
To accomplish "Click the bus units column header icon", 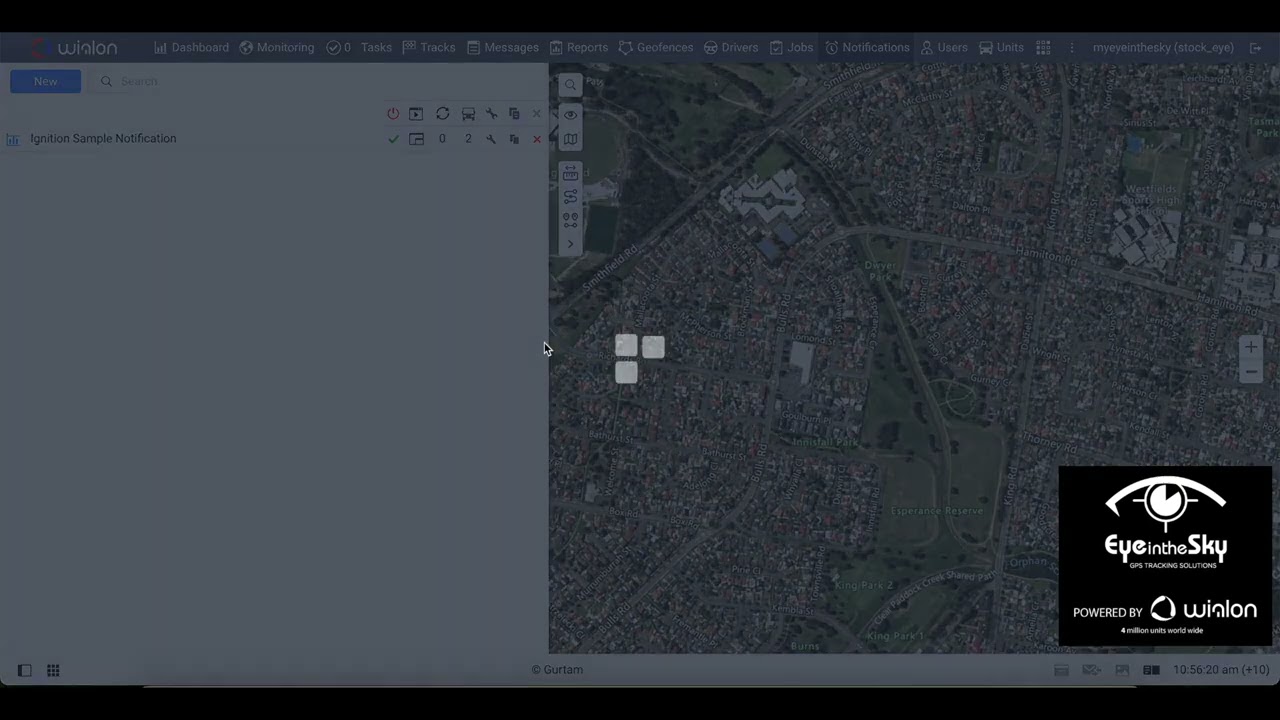I will click(468, 114).
